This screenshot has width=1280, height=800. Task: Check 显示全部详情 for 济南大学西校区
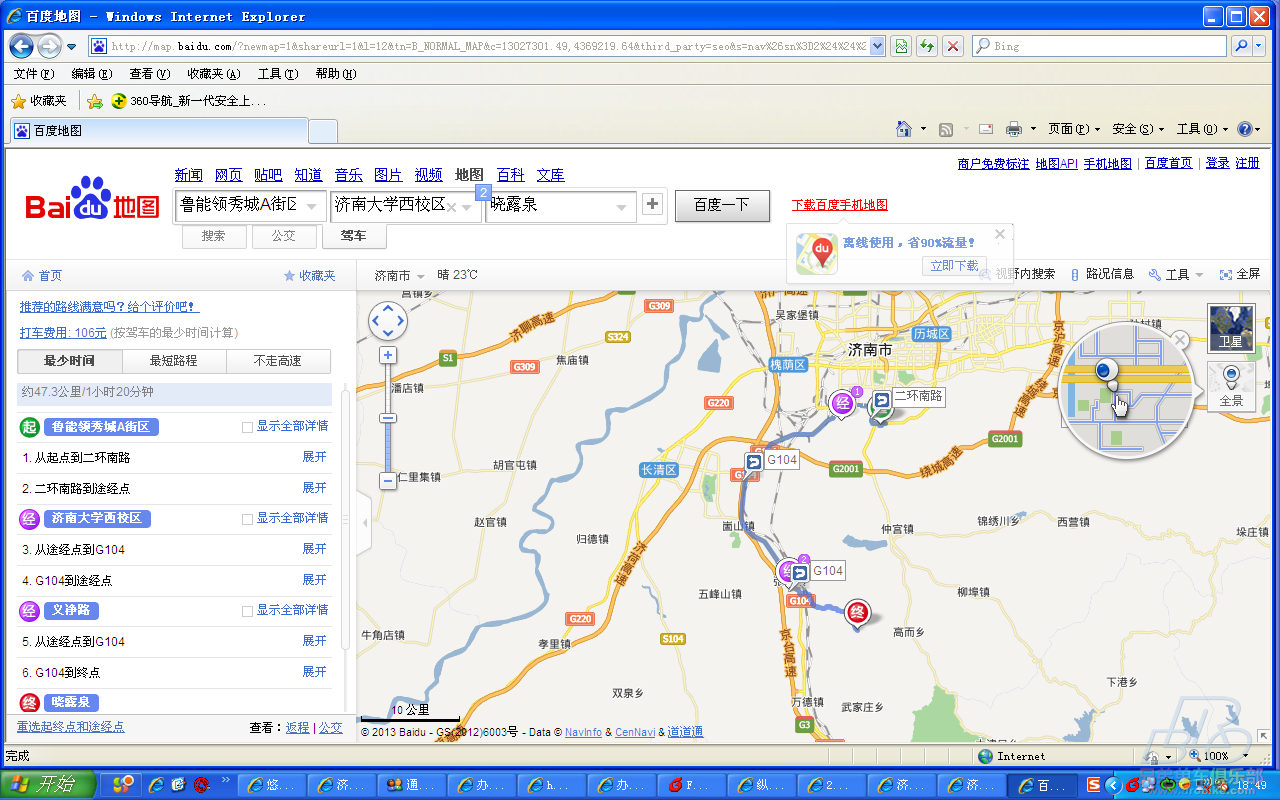(247, 519)
